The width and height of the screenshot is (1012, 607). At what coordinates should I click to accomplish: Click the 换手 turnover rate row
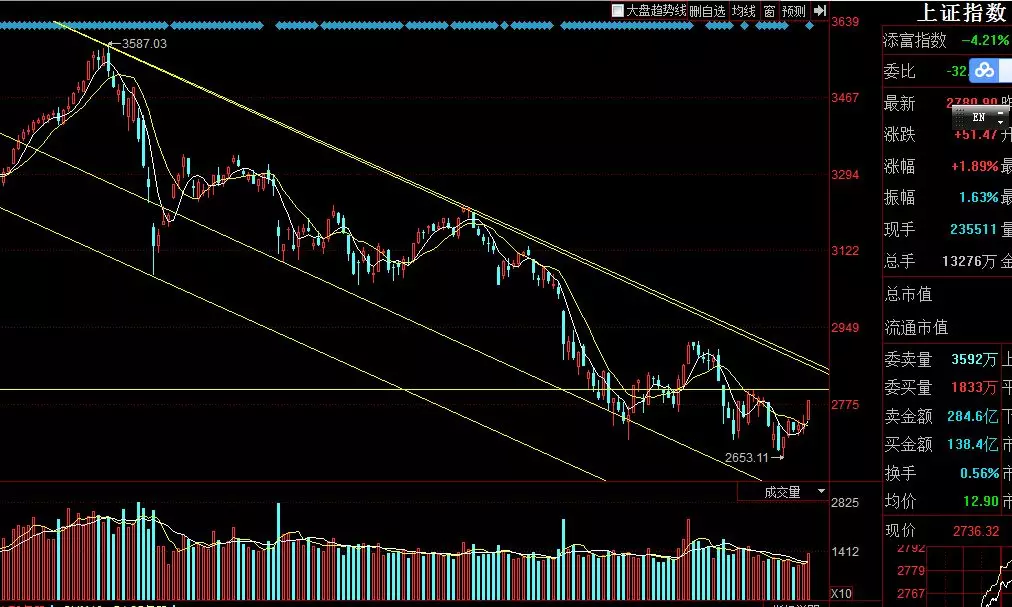[x=942, y=472]
